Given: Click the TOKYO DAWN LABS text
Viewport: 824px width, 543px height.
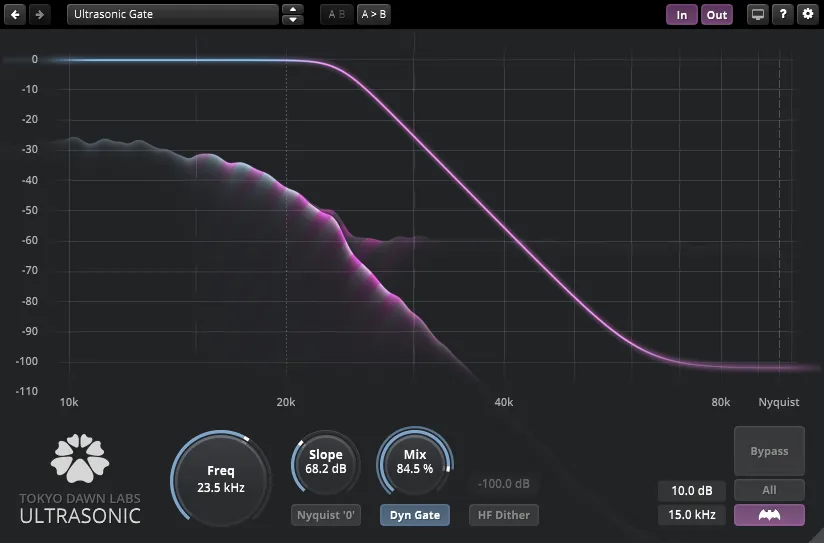Looking at the screenshot, I should click(x=80, y=498).
